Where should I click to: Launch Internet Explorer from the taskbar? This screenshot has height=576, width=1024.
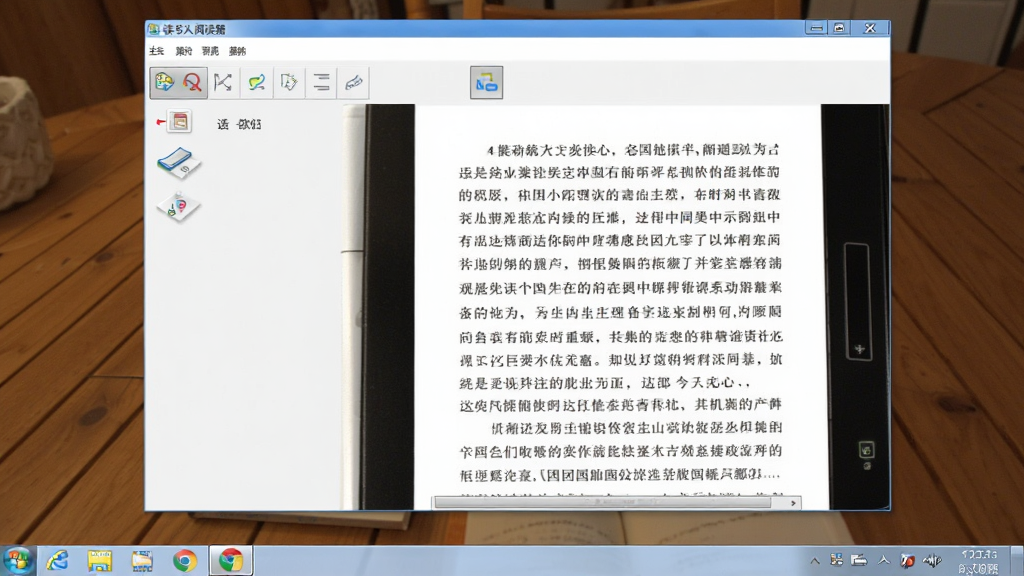(57, 560)
